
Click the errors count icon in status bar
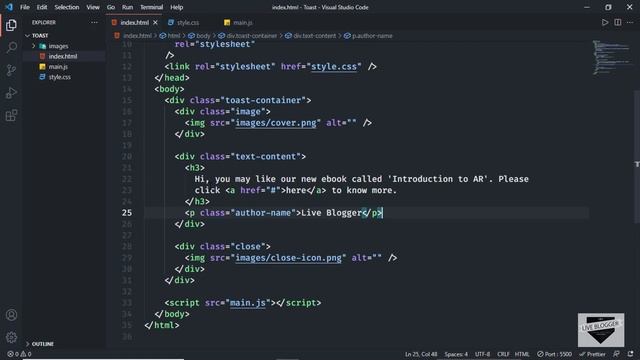(13, 354)
